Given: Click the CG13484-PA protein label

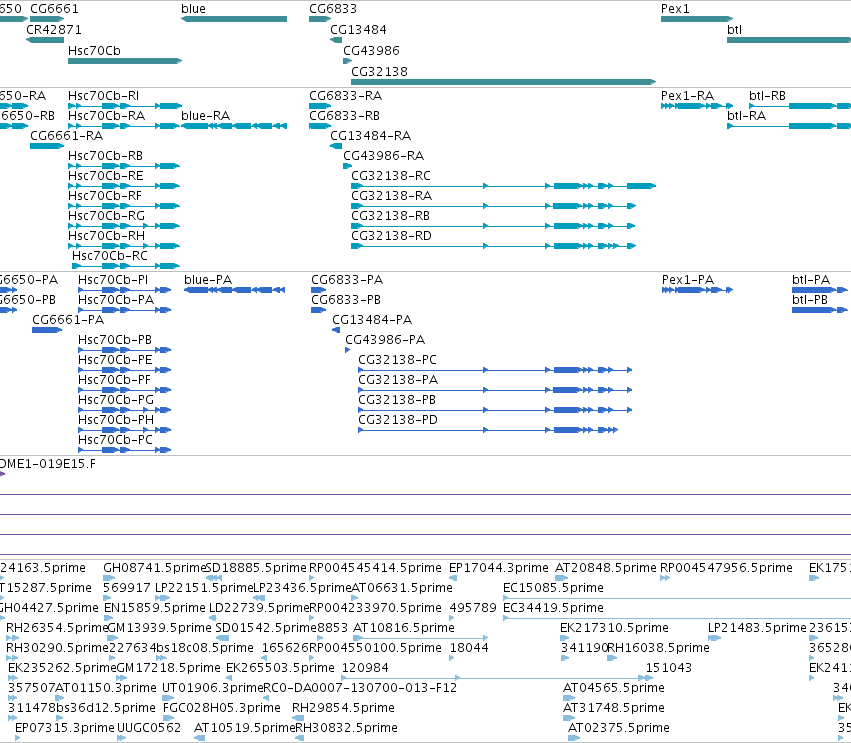Looking at the screenshot, I should point(372,320).
